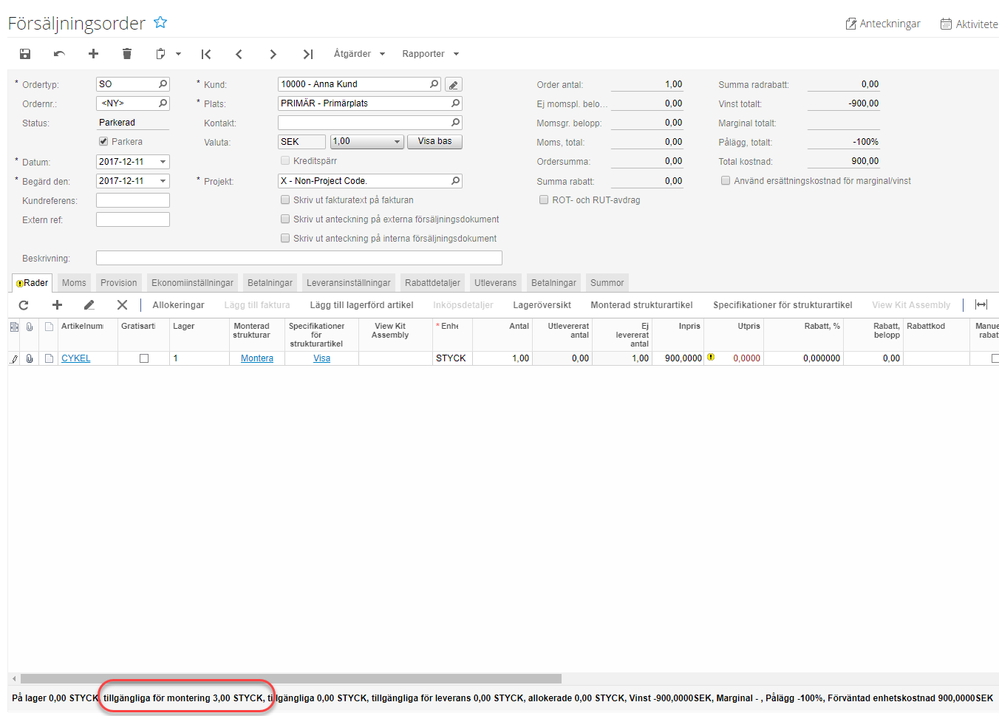
Task: Edit customer with pencil icon beside Kund
Action: (453, 85)
